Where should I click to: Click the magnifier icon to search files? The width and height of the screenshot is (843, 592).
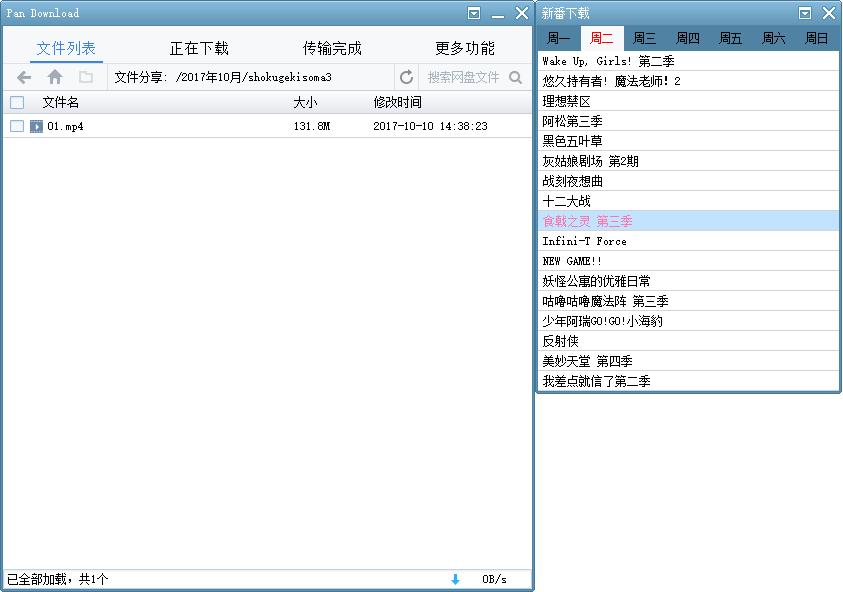[x=514, y=75]
